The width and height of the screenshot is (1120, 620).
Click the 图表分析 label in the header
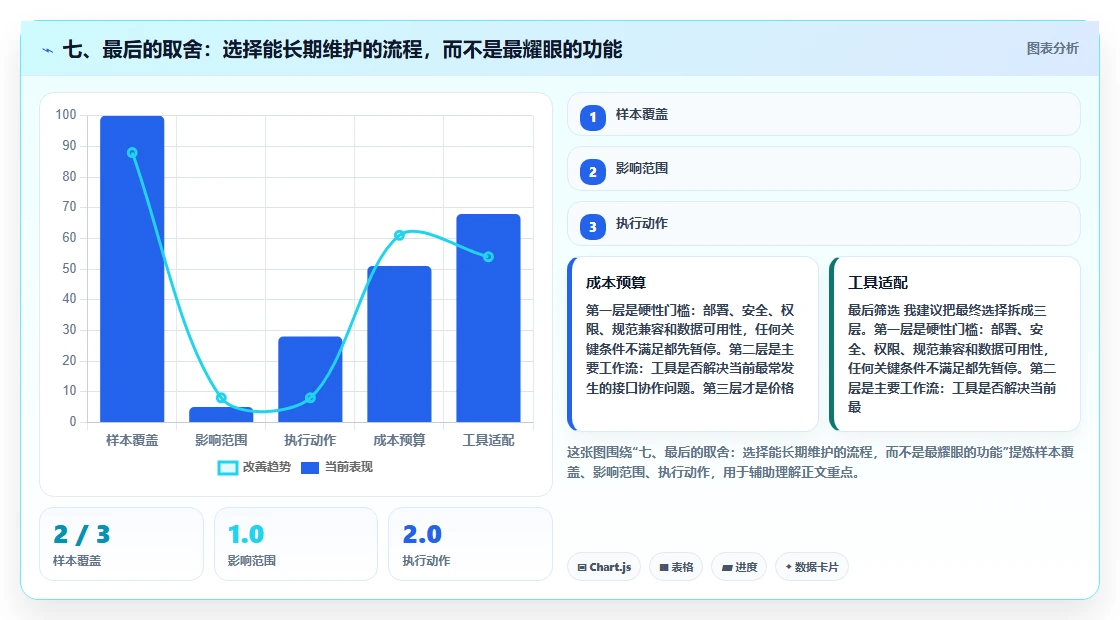tap(1052, 49)
